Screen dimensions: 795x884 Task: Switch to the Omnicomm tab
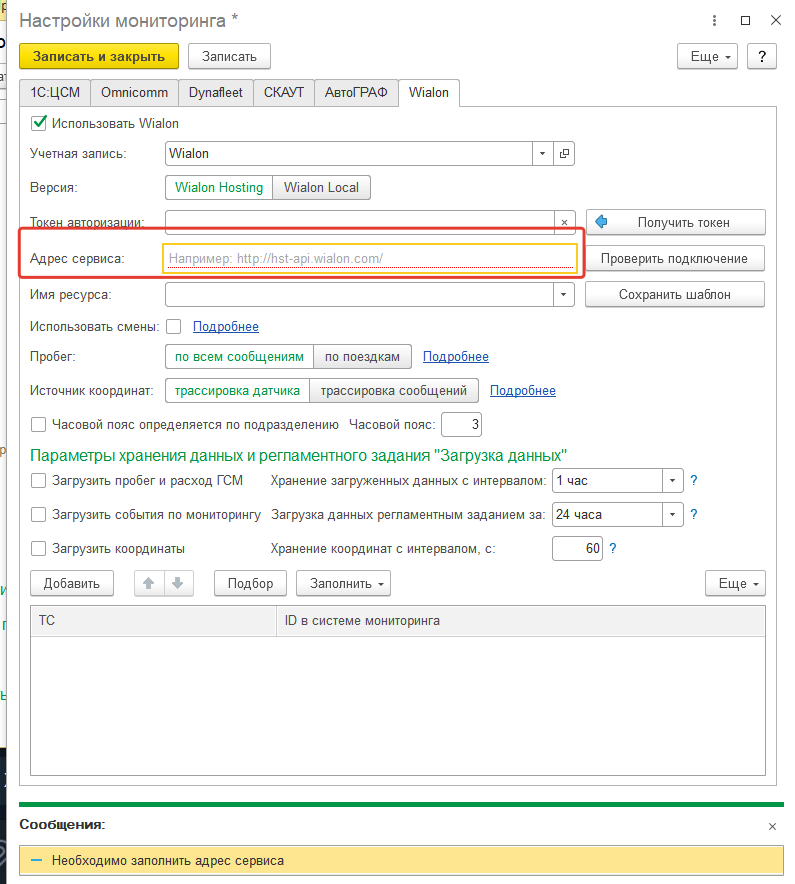click(135, 93)
